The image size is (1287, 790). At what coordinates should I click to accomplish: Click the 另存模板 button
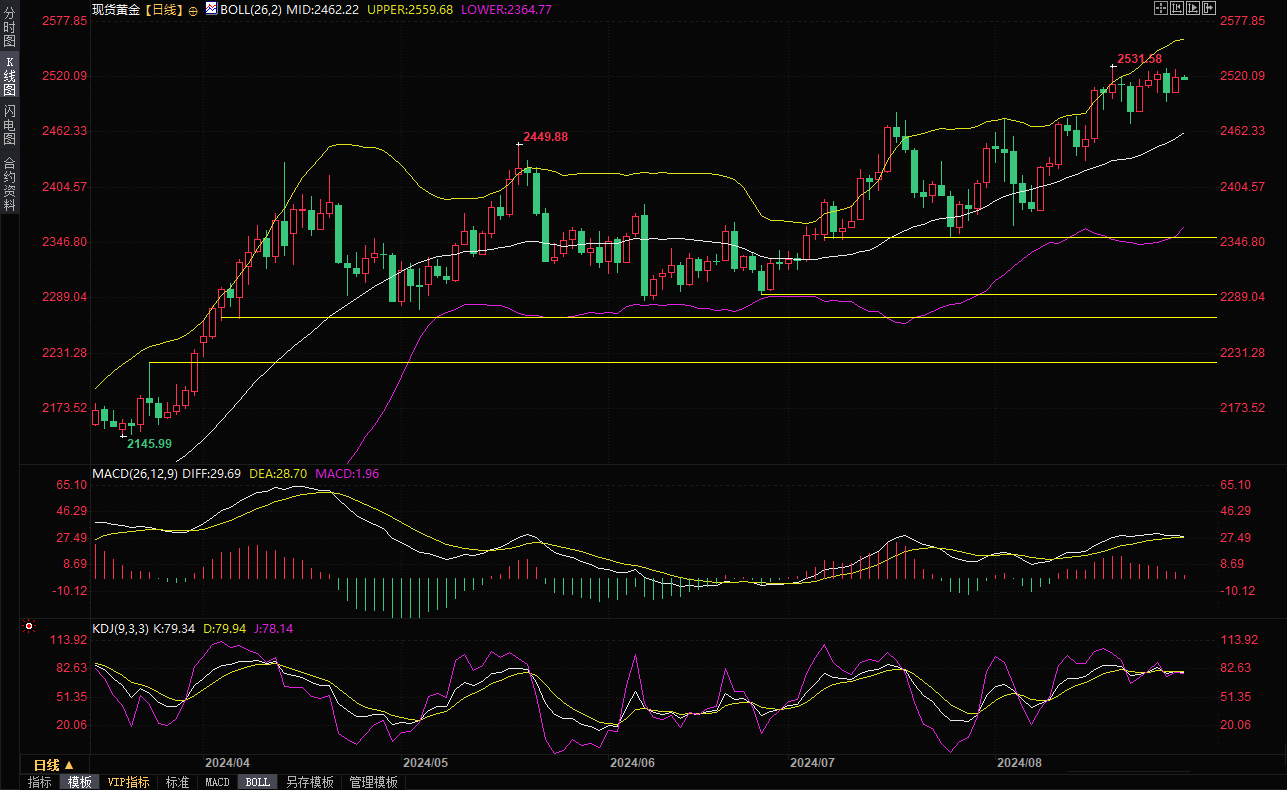click(x=309, y=782)
